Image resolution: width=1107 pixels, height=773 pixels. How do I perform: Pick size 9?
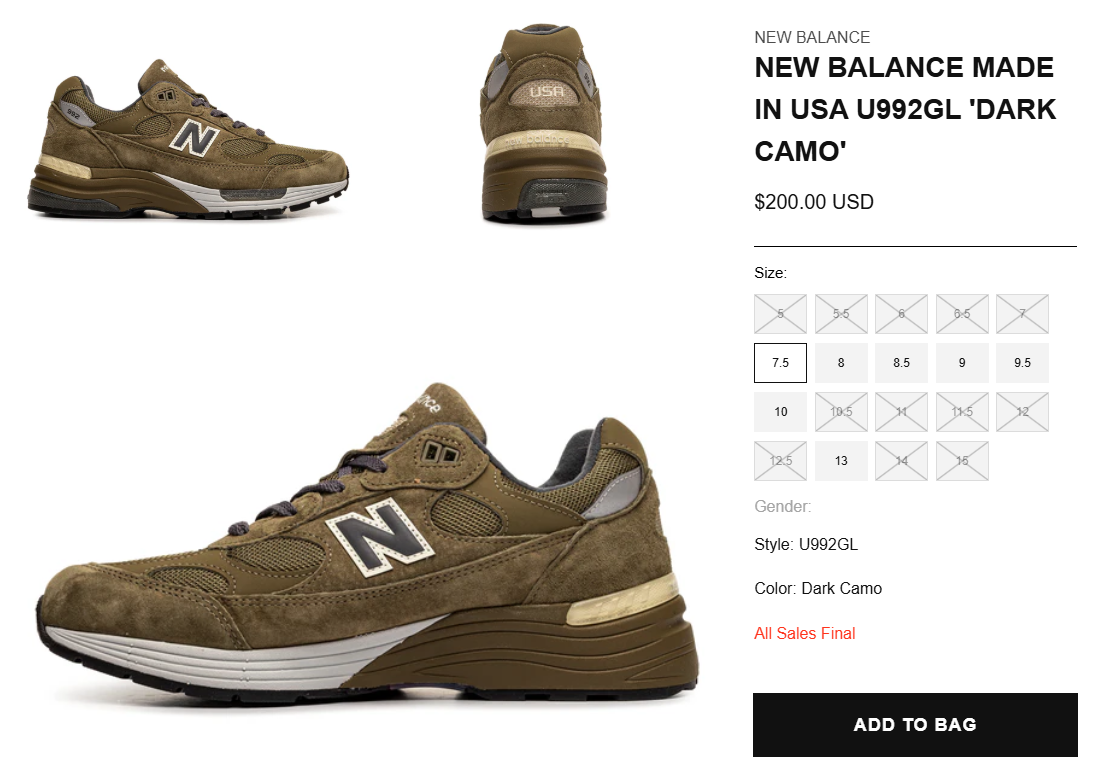click(x=962, y=363)
